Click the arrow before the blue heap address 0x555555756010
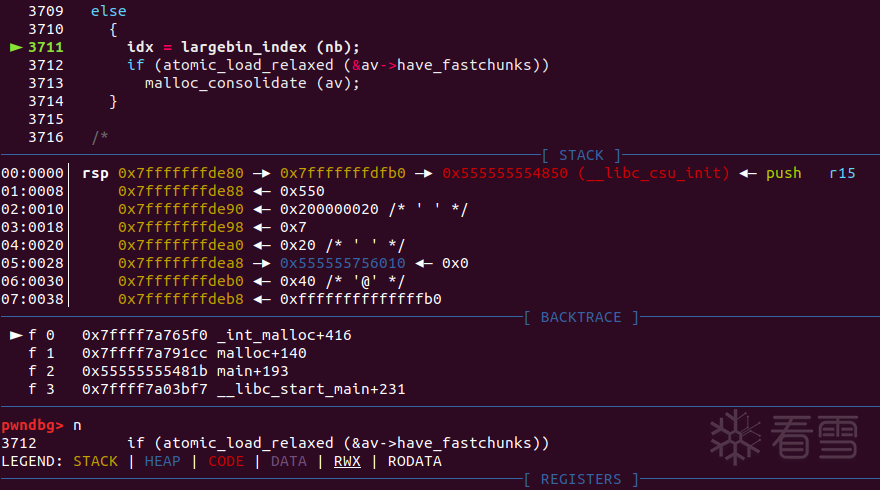 (x=262, y=263)
